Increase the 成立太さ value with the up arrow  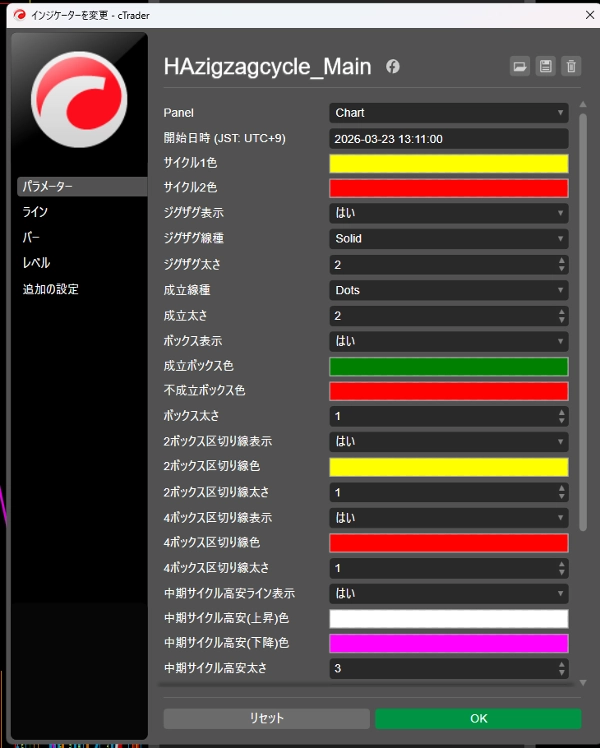561,312
